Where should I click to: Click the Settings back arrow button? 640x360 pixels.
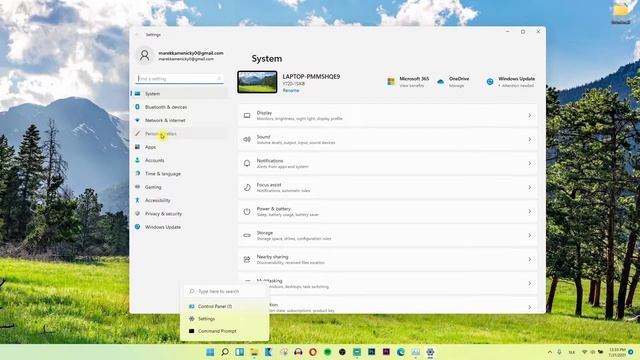pyautogui.click(x=137, y=35)
